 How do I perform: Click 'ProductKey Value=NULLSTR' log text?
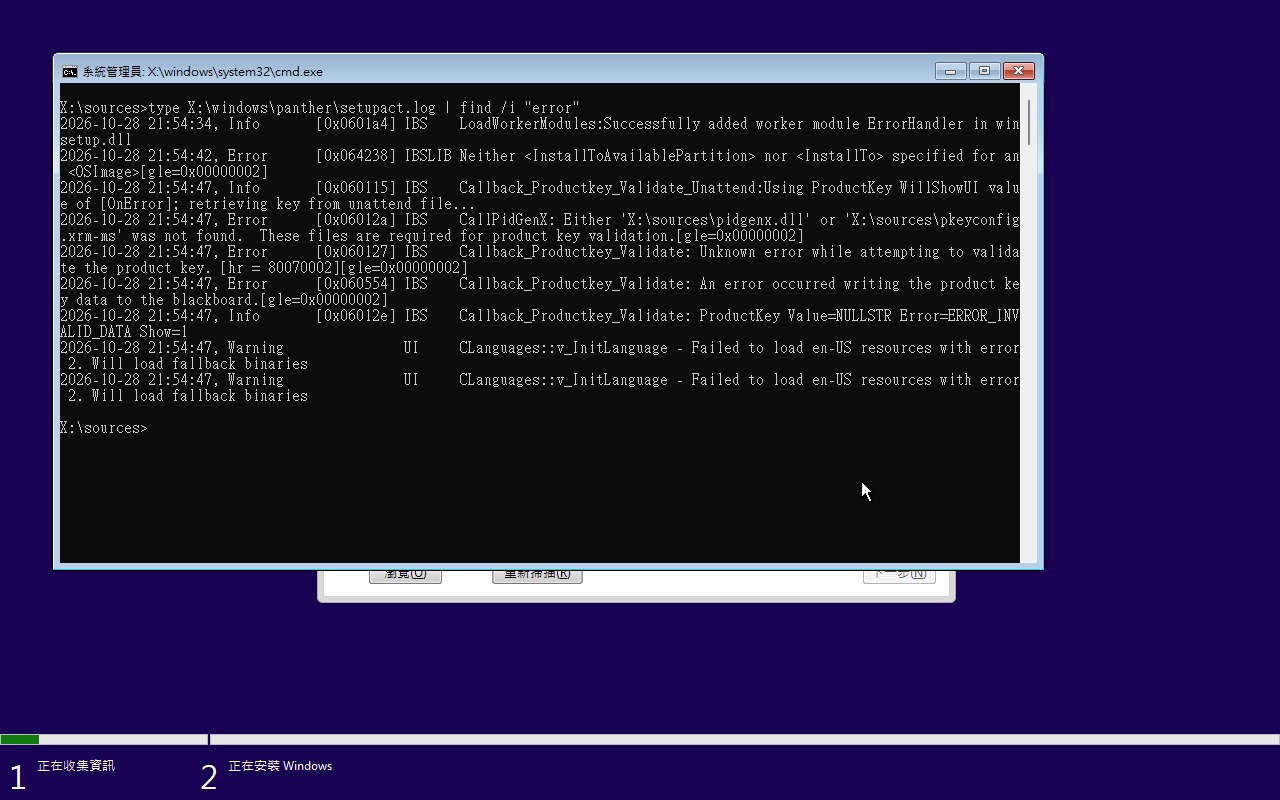tap(795, 316)
